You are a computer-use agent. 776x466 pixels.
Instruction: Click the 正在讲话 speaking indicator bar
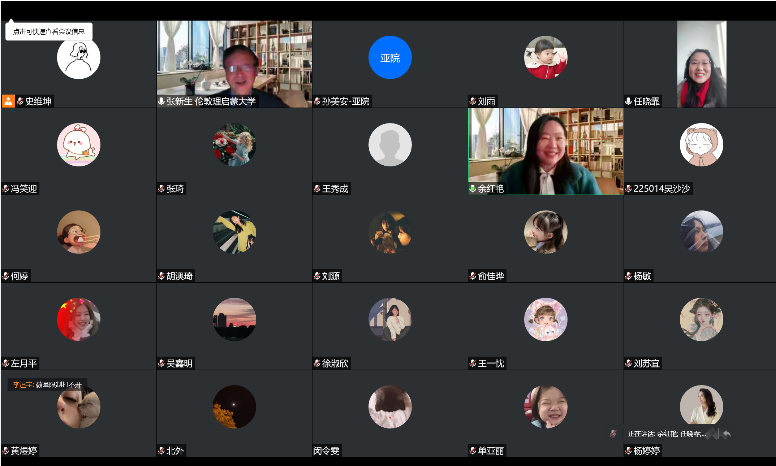pos(665,434)
